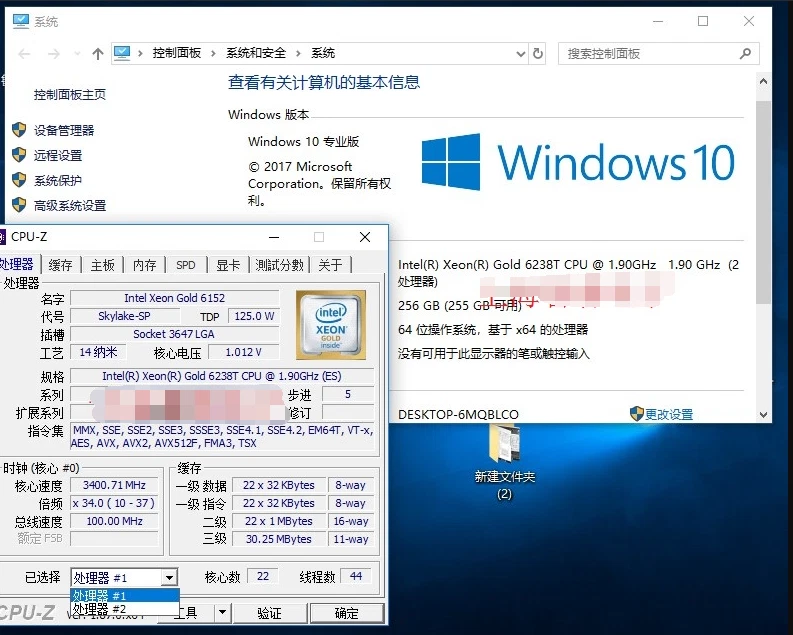Open recent locations dropdown arrow
Image resolution: width=793 pixels, height=635 pixels.
(77, 54)
